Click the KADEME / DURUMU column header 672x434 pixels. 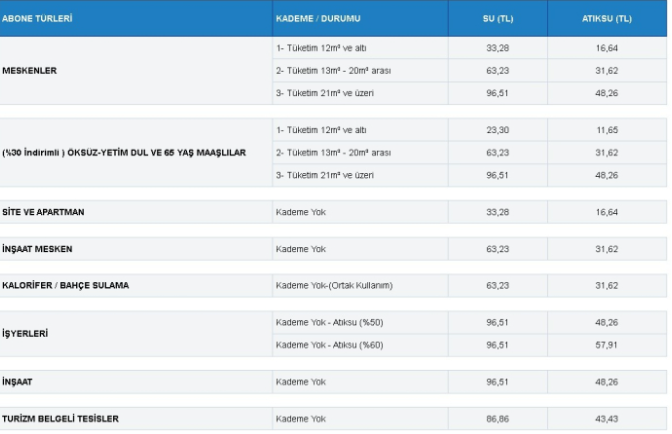pos(317,19)
